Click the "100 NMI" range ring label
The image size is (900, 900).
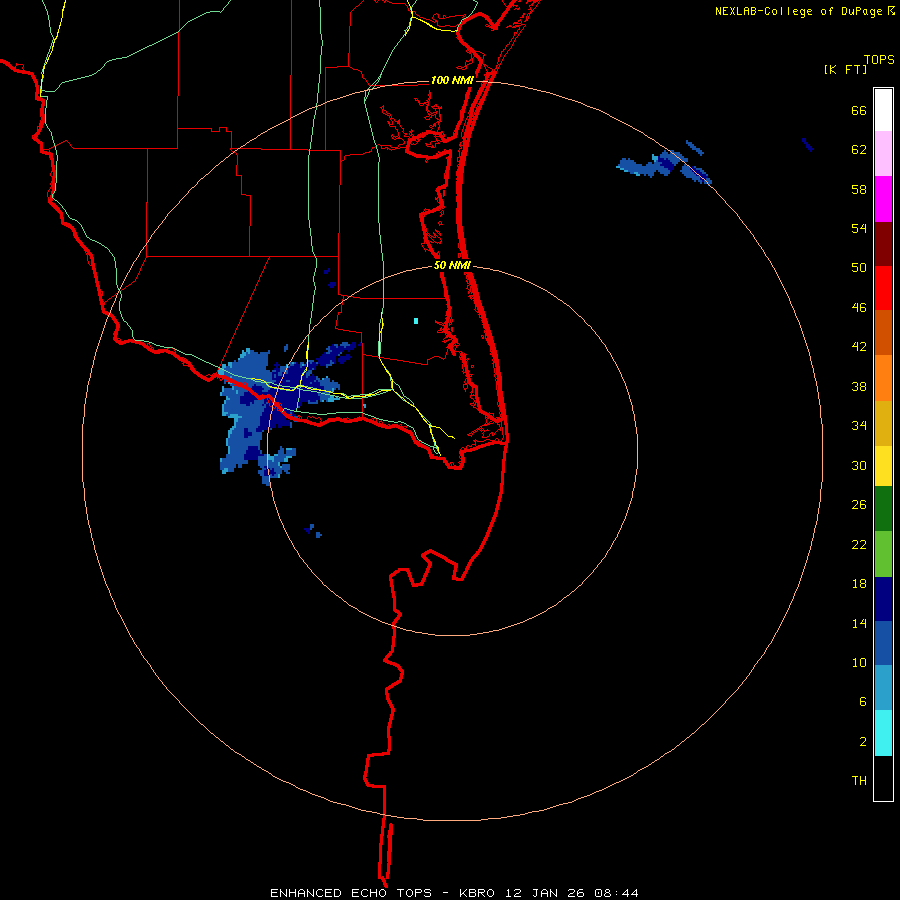click(x=452, y=80)
